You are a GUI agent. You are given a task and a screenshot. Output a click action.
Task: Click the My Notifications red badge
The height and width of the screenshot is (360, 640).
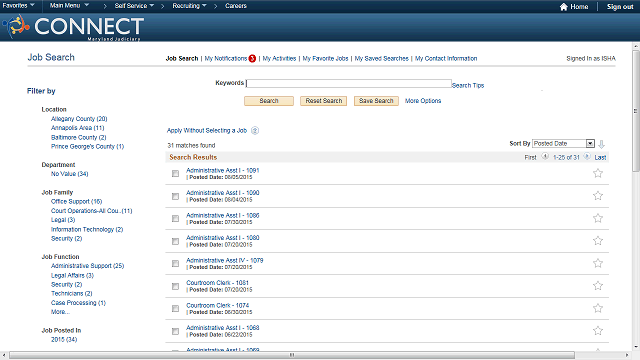252,58
